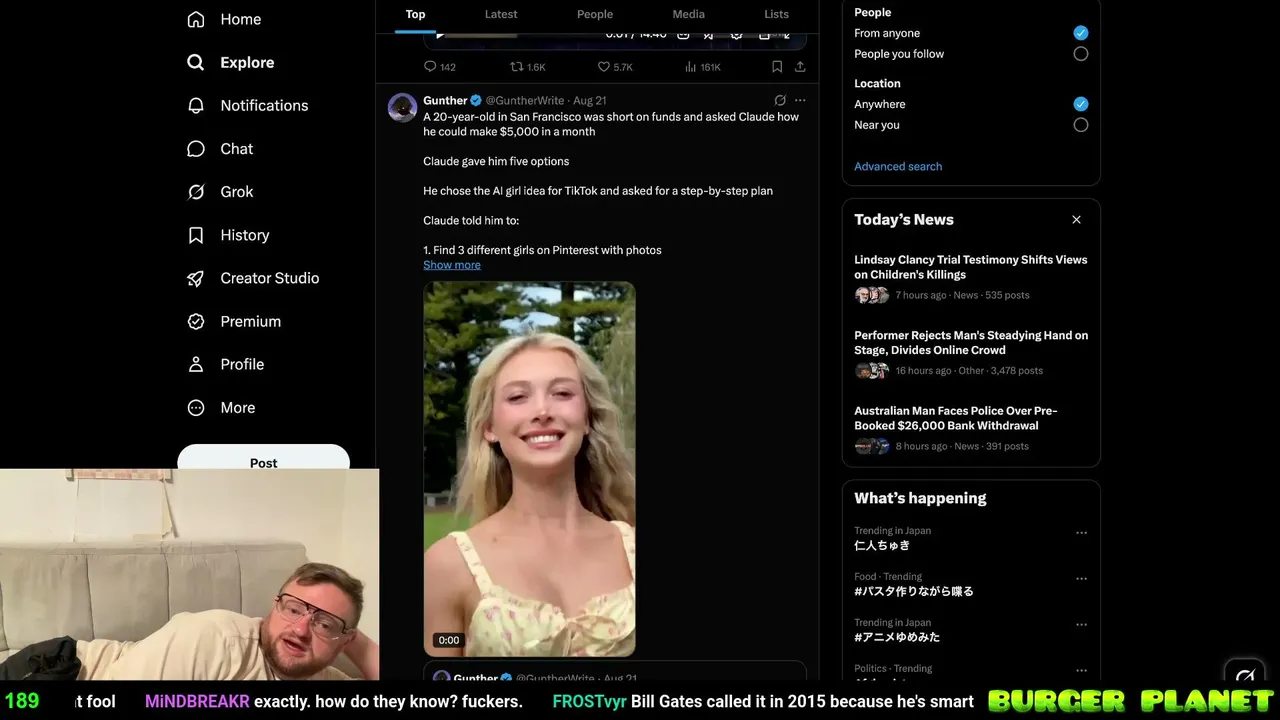Reply to the post with 142 replies
1280x720 pixels.
(439, 67)
